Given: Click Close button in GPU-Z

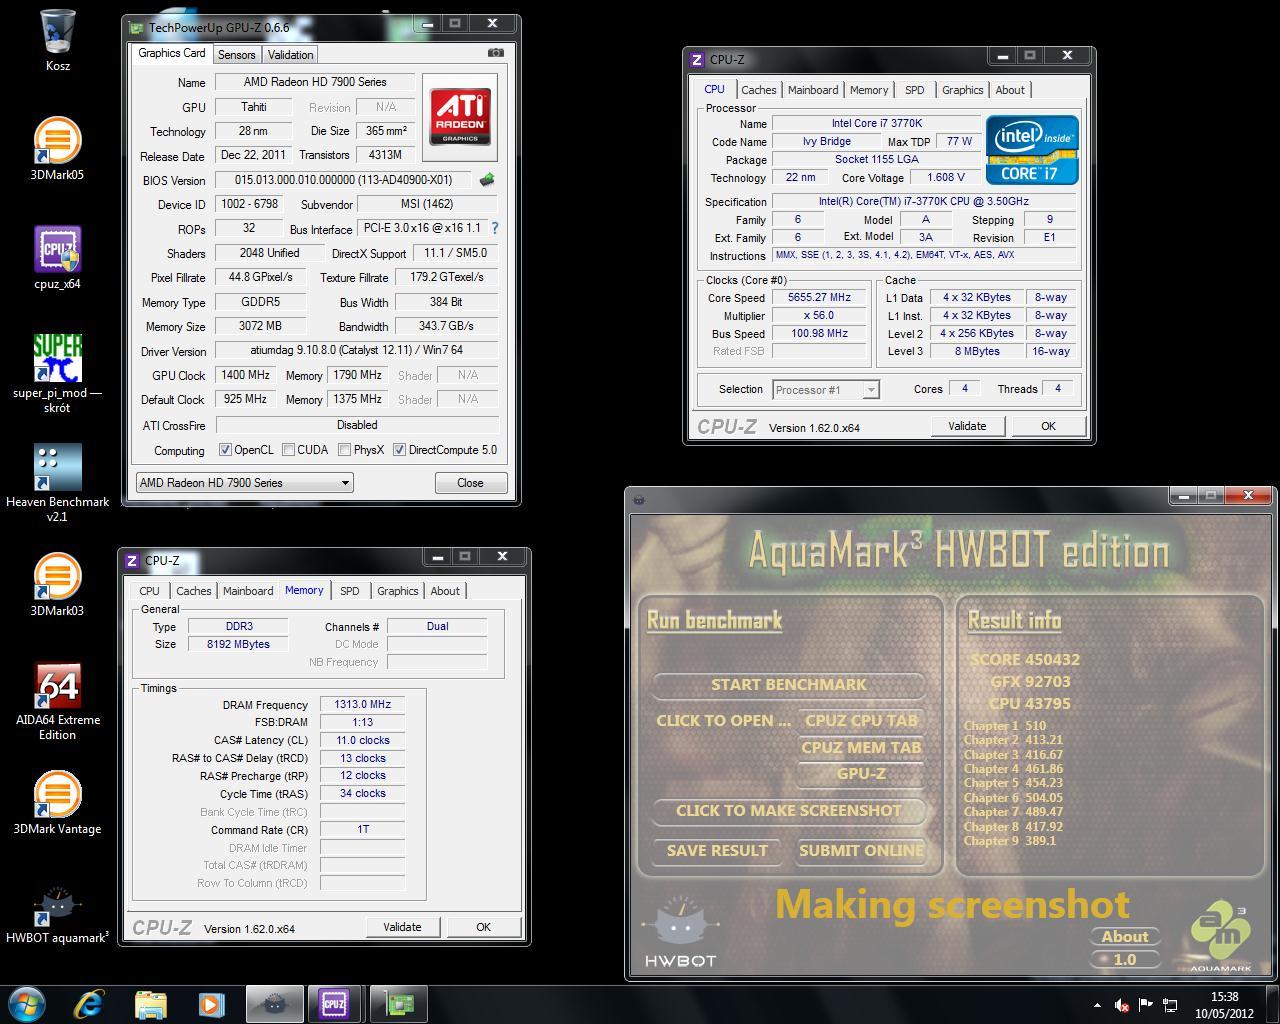Looking at the screenshot, I should click(x=470, y=482).
